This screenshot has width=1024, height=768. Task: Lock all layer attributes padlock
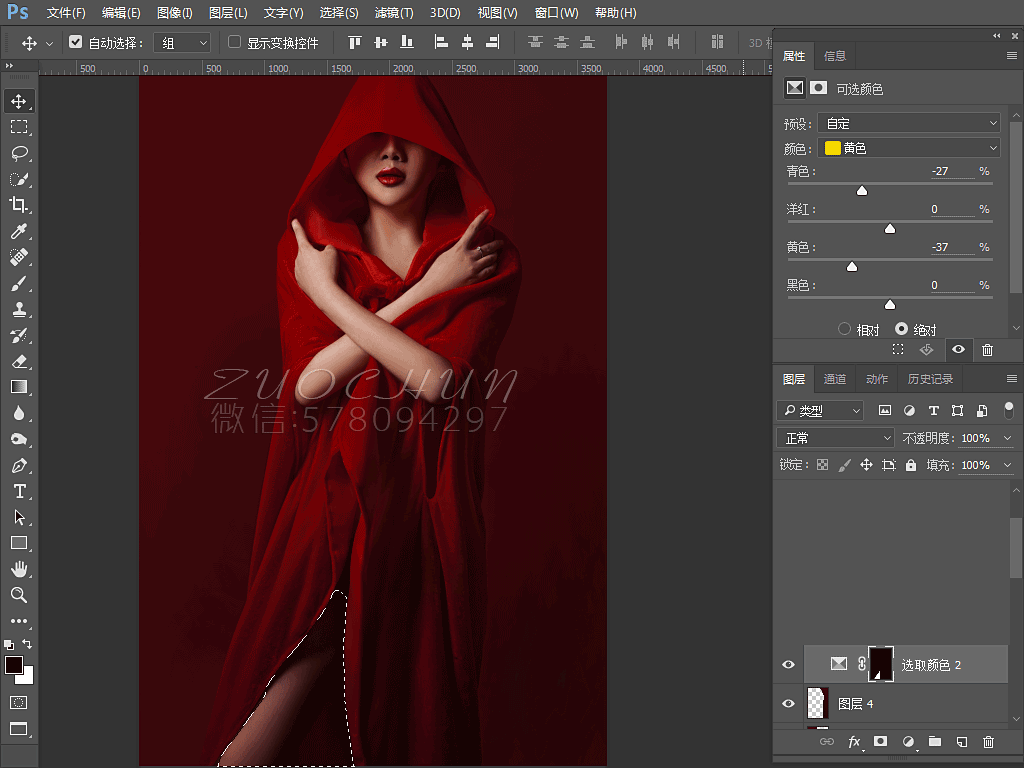pyautogui.click(x=911, y=465)
